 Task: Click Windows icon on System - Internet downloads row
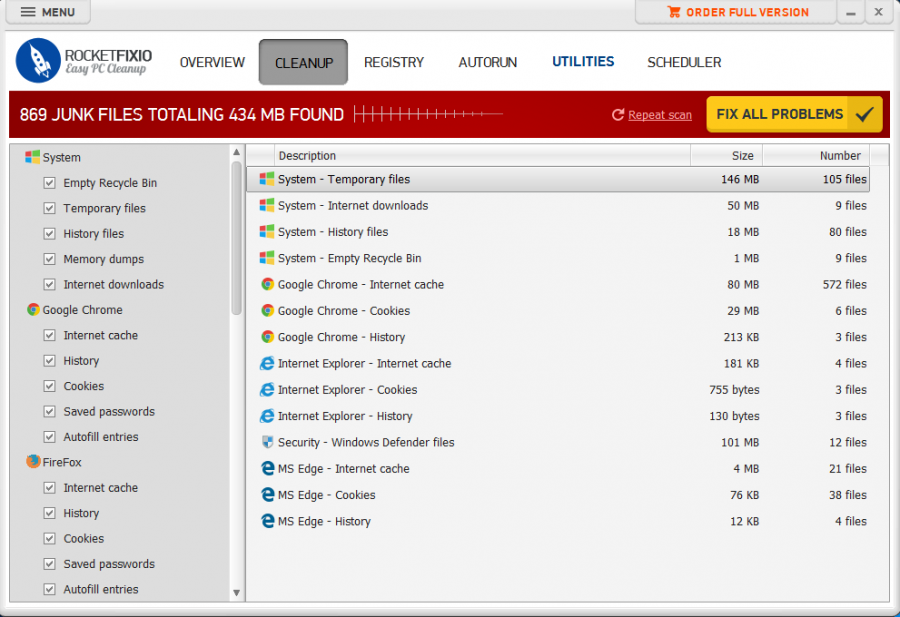click(x=266, y=205)
